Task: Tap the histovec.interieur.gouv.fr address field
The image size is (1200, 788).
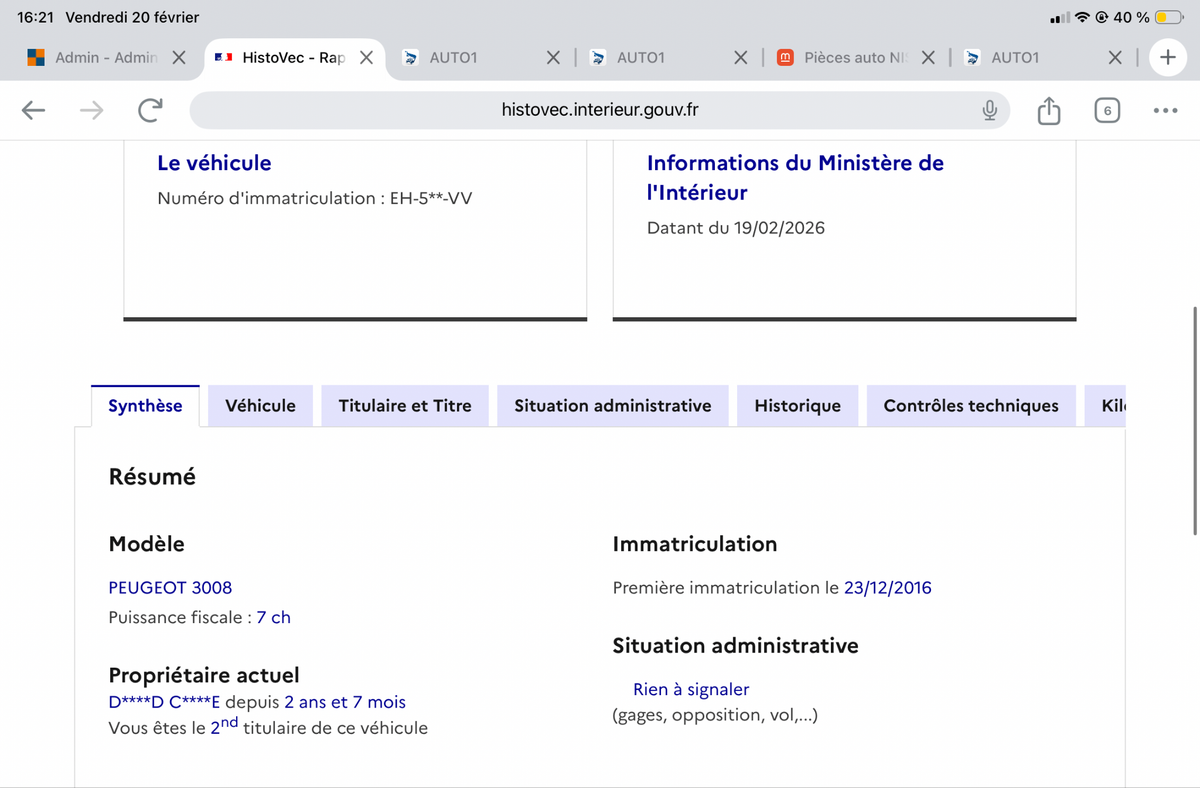Action: (x=599, y=110)
